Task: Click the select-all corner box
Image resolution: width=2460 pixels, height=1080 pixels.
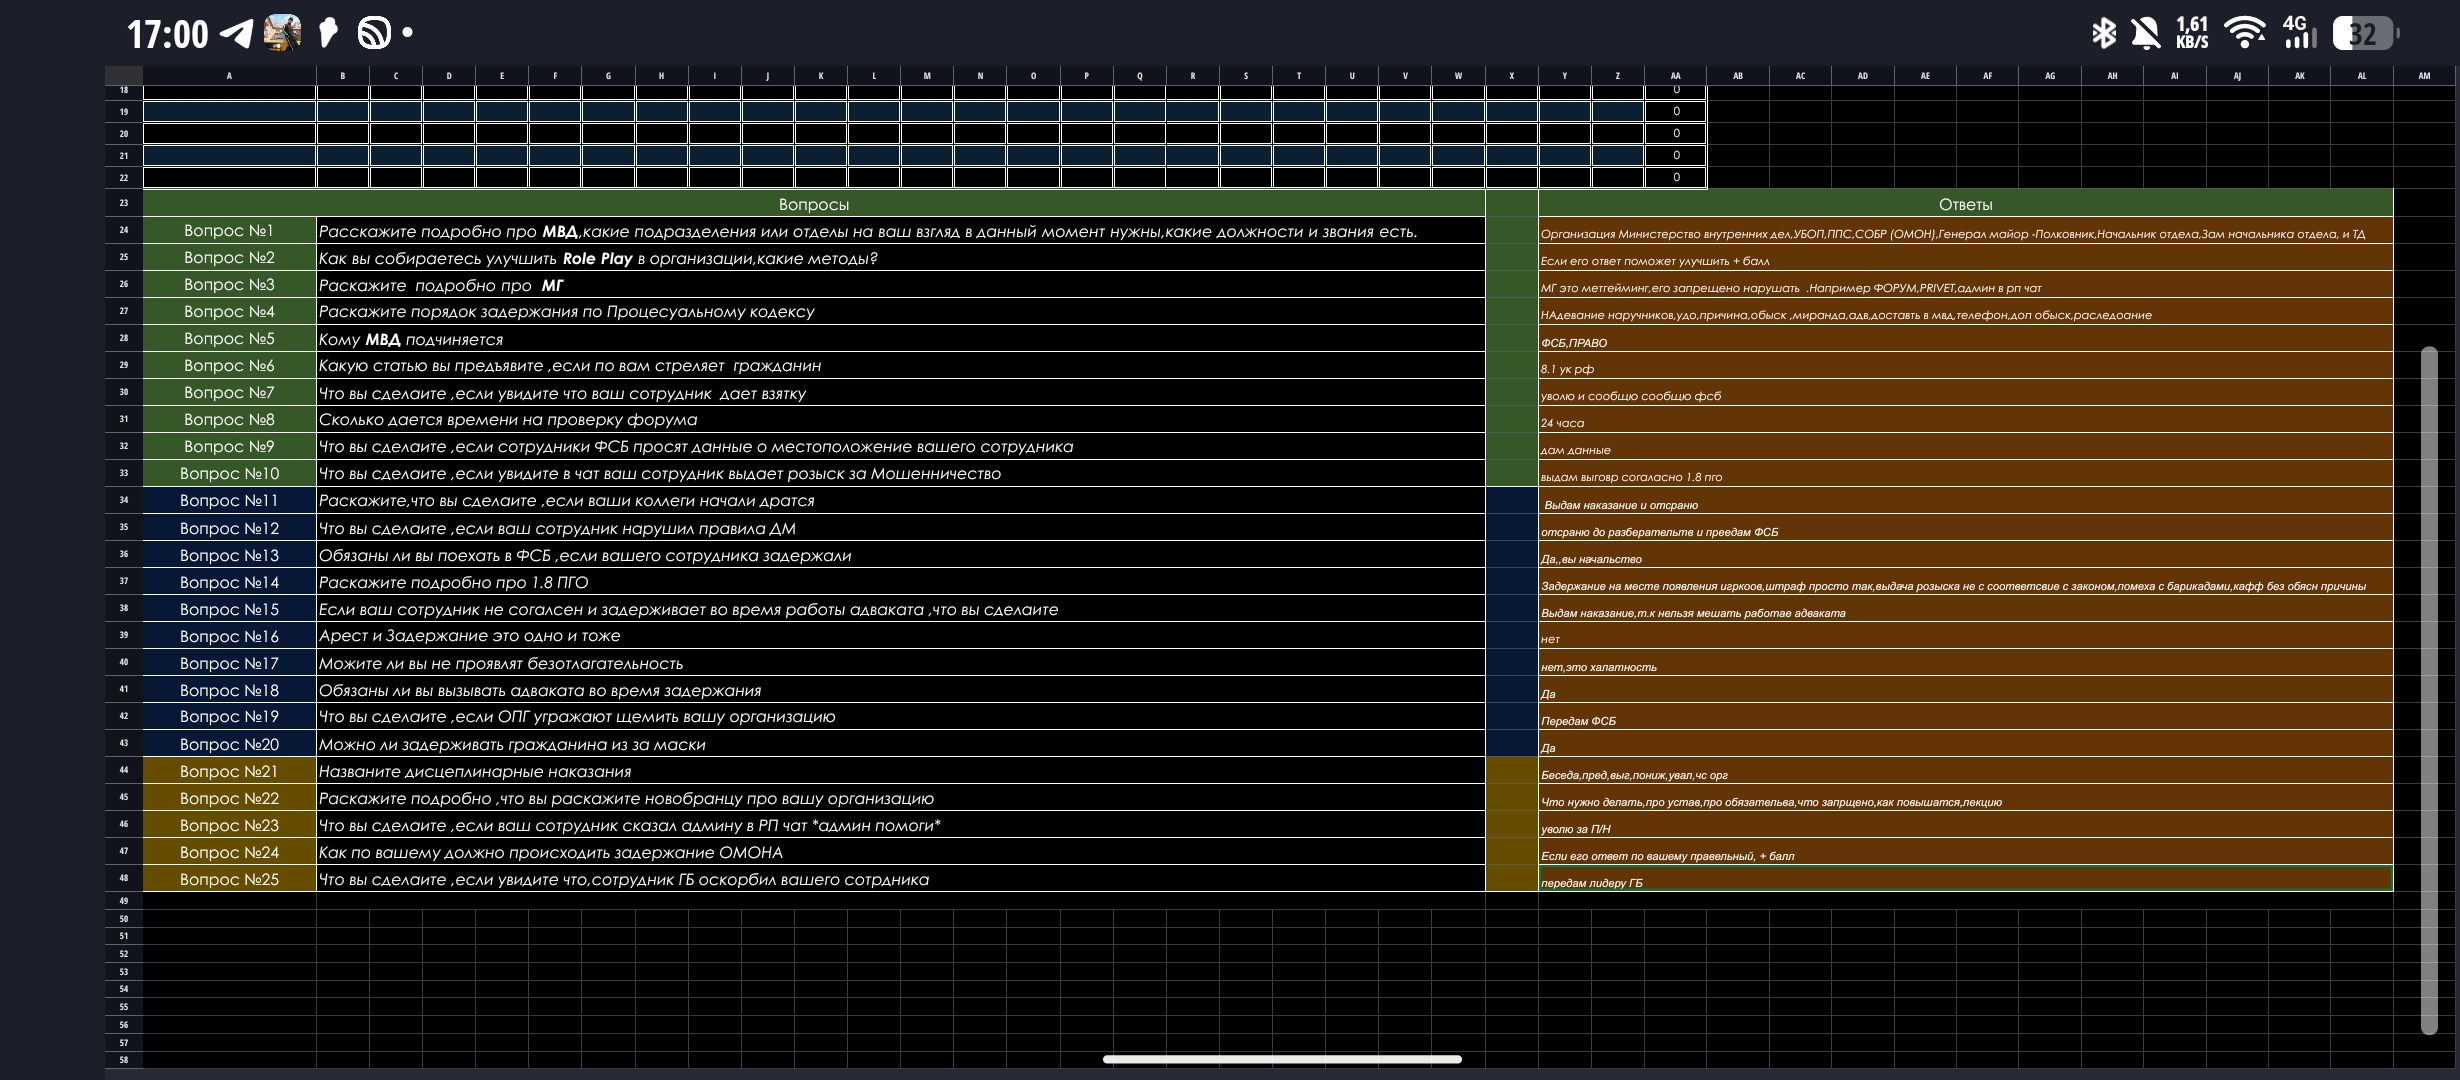Action: (x=124, y=75)
